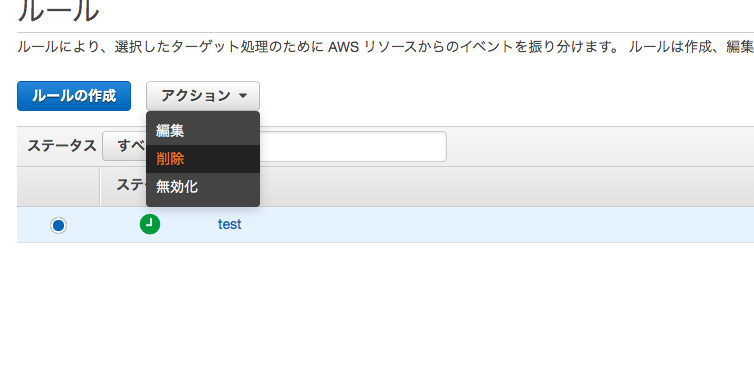Expand the ステータス filter dropdown

point(124,146)
